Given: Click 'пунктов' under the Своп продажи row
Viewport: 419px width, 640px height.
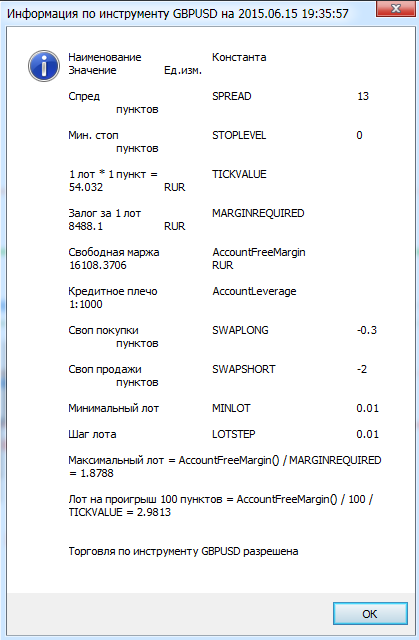Looking at the screenshot, I should (137, 382).
